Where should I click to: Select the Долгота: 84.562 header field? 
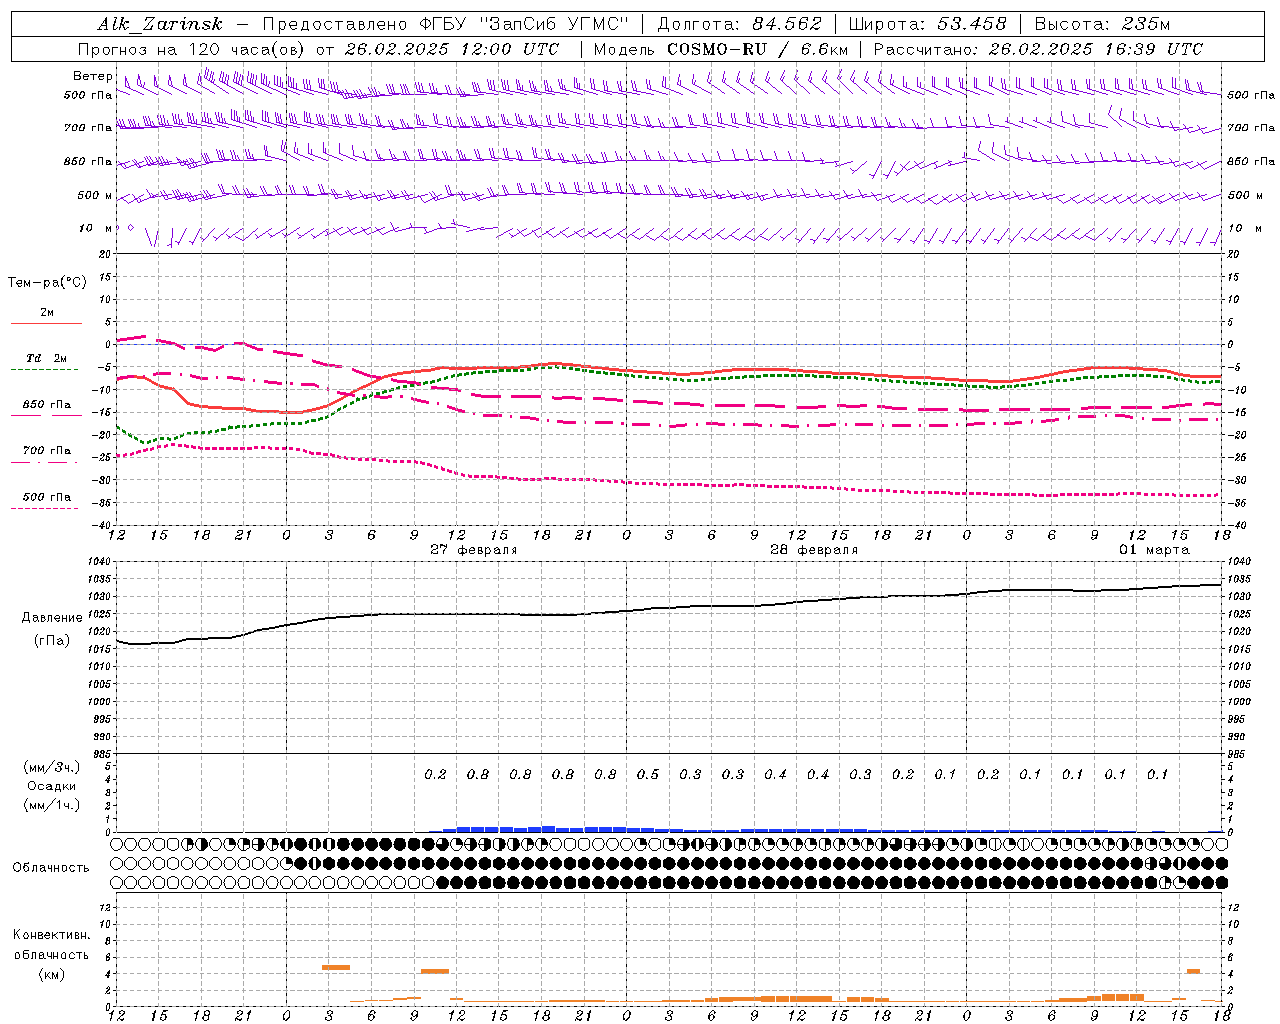(739, 24)
